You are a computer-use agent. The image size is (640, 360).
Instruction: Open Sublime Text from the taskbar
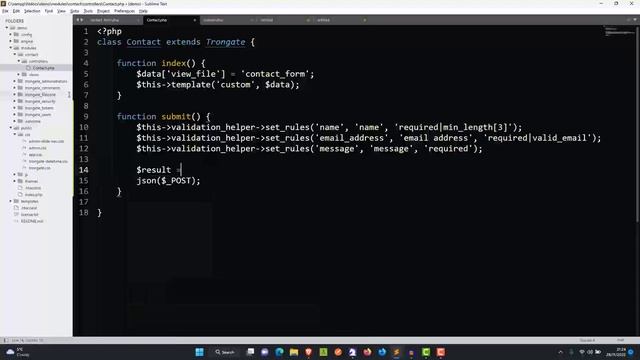396,352
